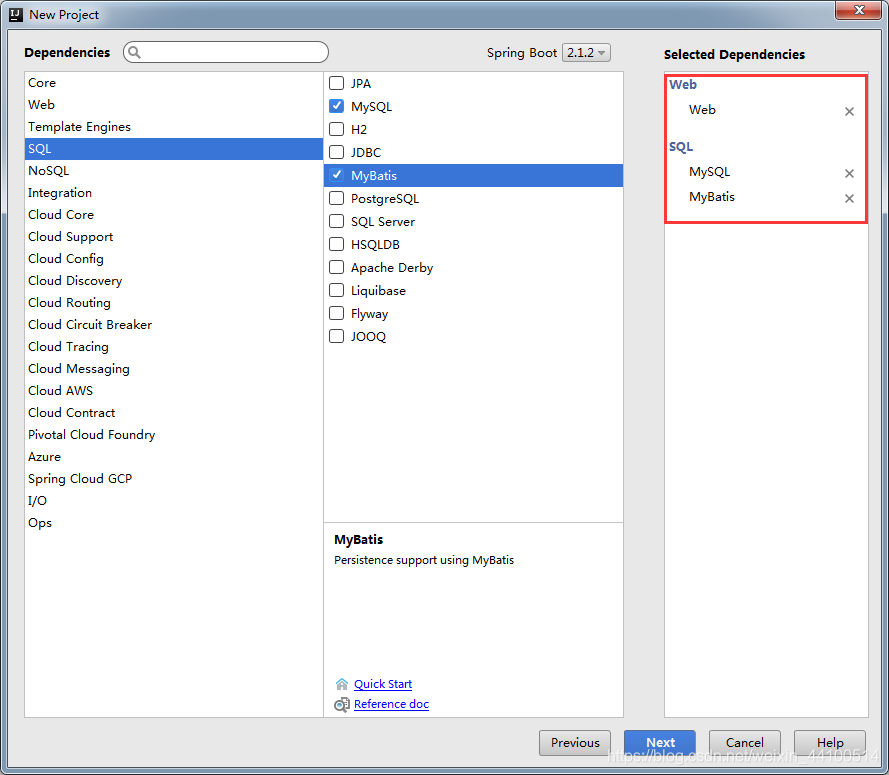Choose Cloud Config category
Screen dimensions: 889x775
(173, 259)
